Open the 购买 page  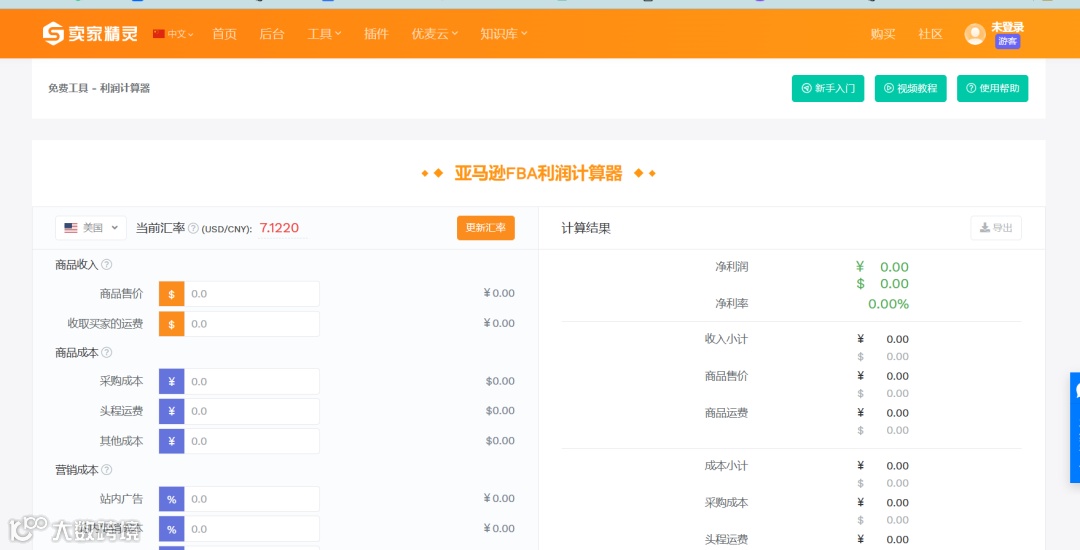click(x=883, y=34)
